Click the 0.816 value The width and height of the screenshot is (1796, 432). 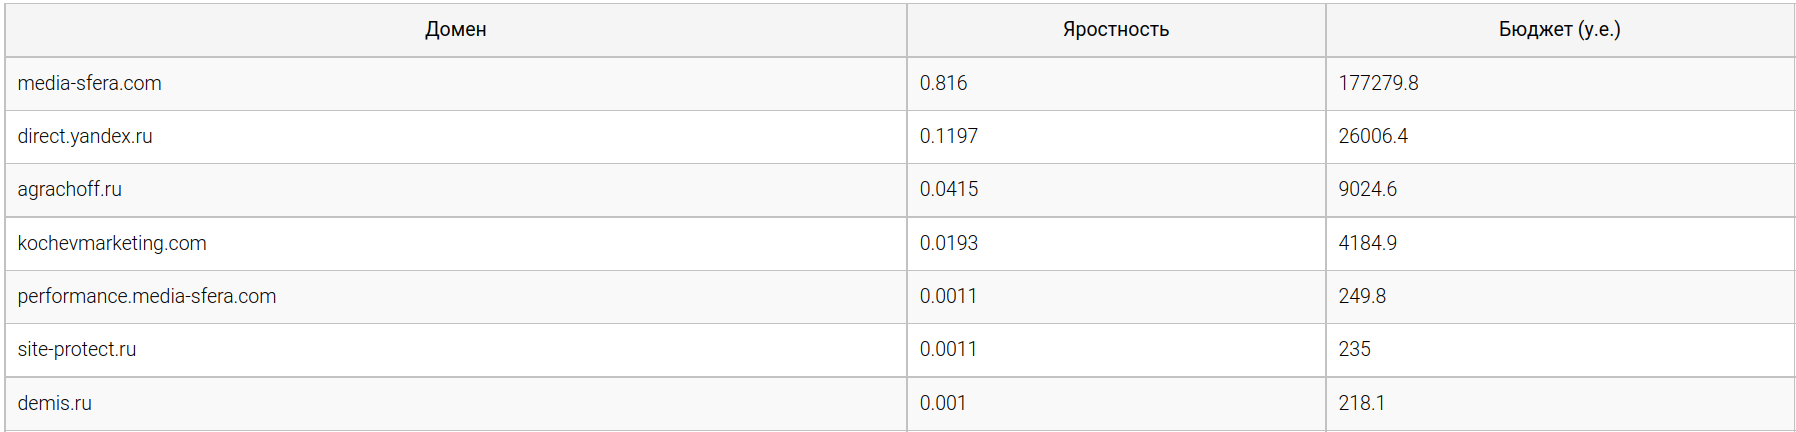coord(943,83)
